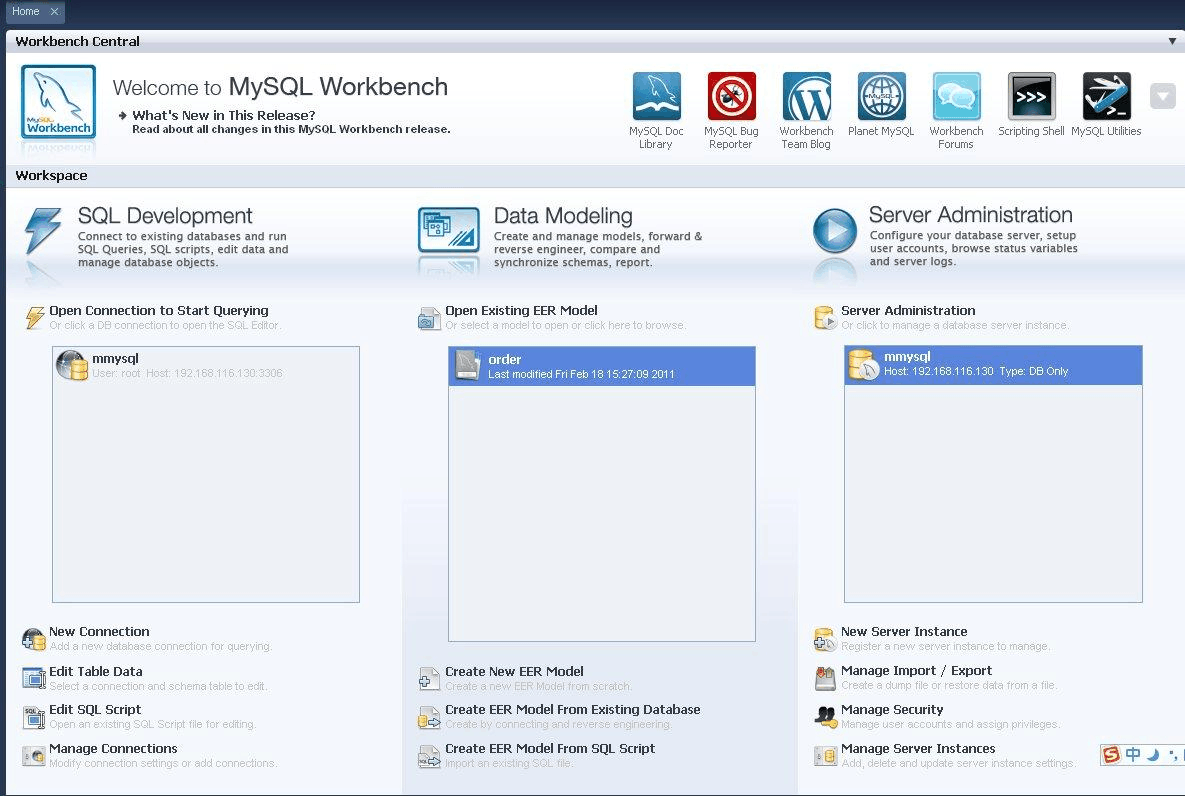
Task: Collapse the Workbench Central panel arrow
Action: click(1172, 42)
